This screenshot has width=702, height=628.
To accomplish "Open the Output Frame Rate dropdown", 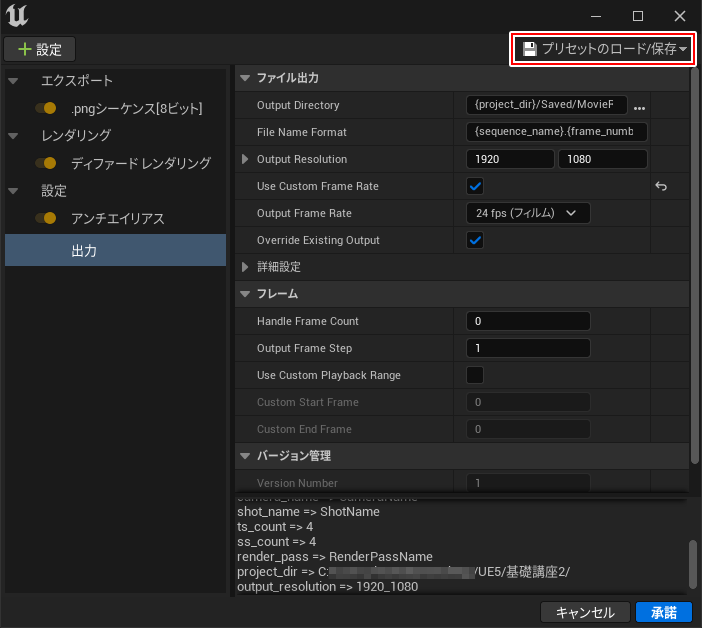I will pyautogui.click(x=528, y=213).
